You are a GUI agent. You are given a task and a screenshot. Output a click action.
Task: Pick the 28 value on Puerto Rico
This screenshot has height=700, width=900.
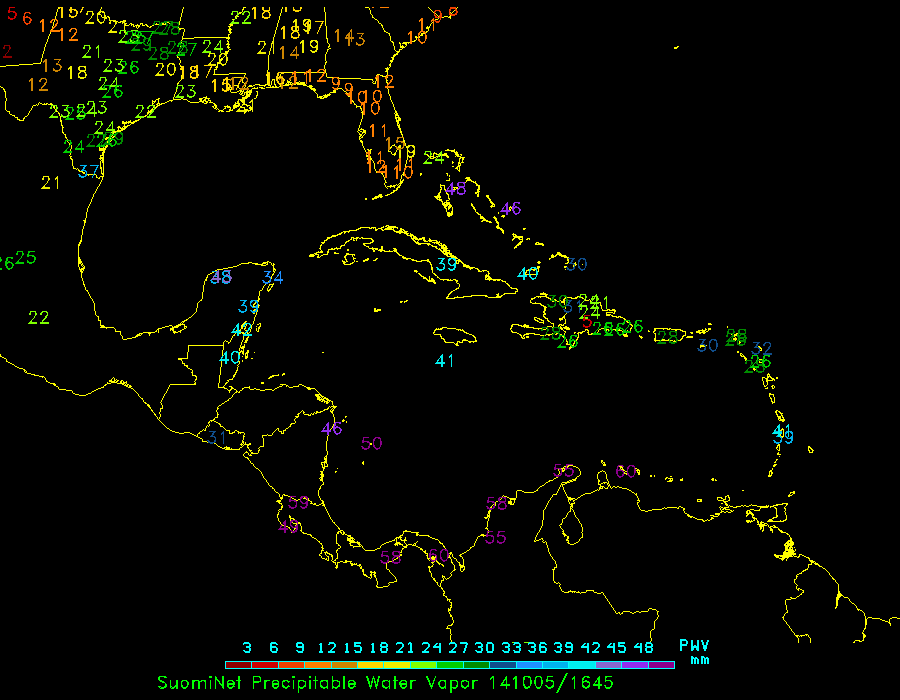(667, 336)
